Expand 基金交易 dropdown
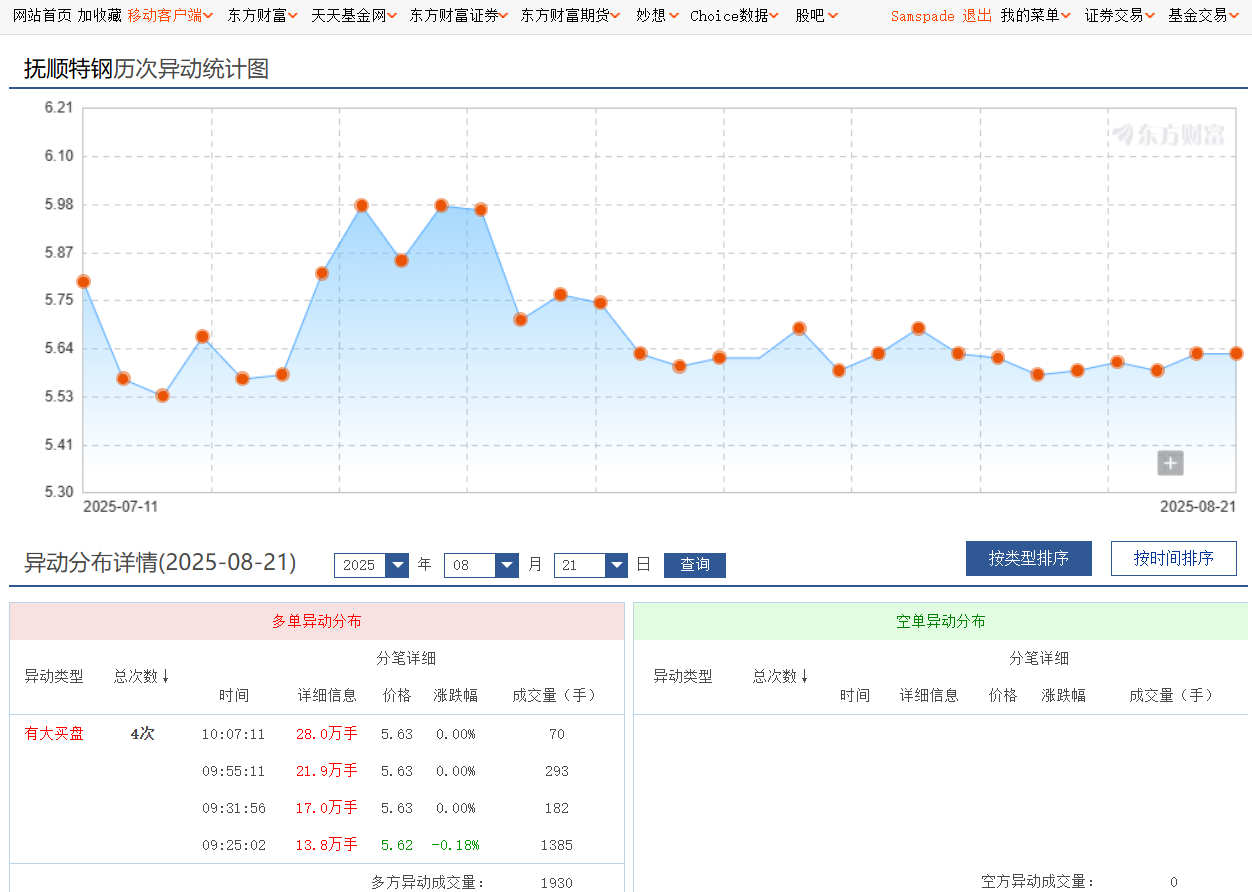 (x=1204, y=16)
